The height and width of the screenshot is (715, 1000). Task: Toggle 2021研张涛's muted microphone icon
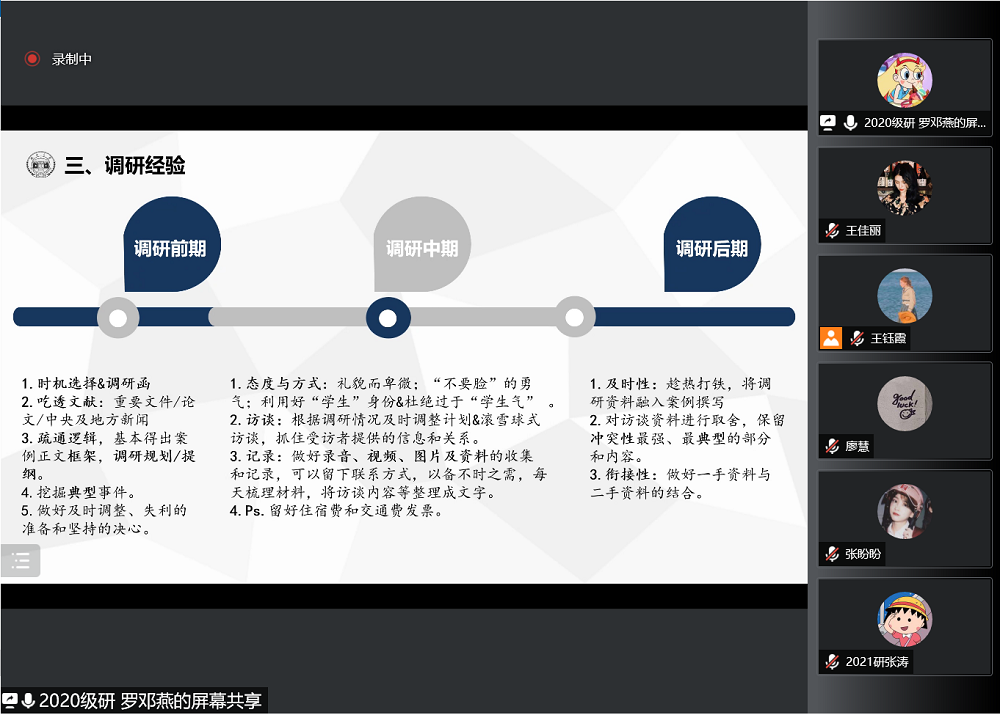pos(831,662)
